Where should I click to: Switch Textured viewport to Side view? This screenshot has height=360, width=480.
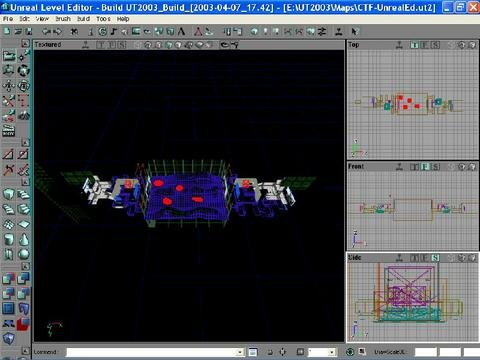pyautogui.click(x=122, y=45)
